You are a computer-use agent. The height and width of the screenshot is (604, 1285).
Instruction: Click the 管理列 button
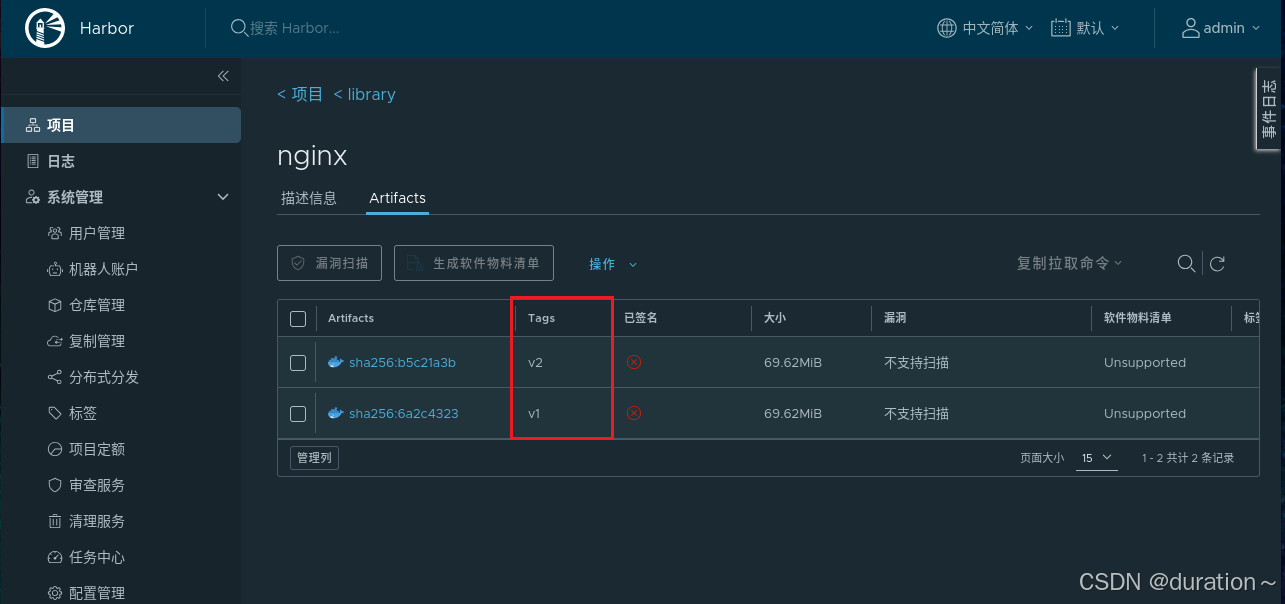click(314, 458)
